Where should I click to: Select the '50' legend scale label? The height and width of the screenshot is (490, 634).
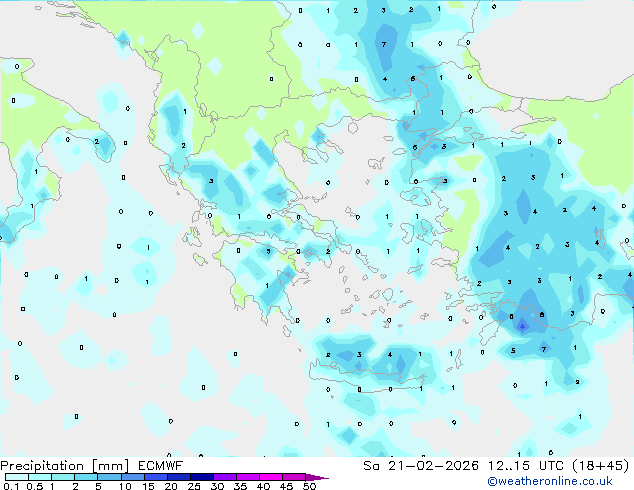309,486
